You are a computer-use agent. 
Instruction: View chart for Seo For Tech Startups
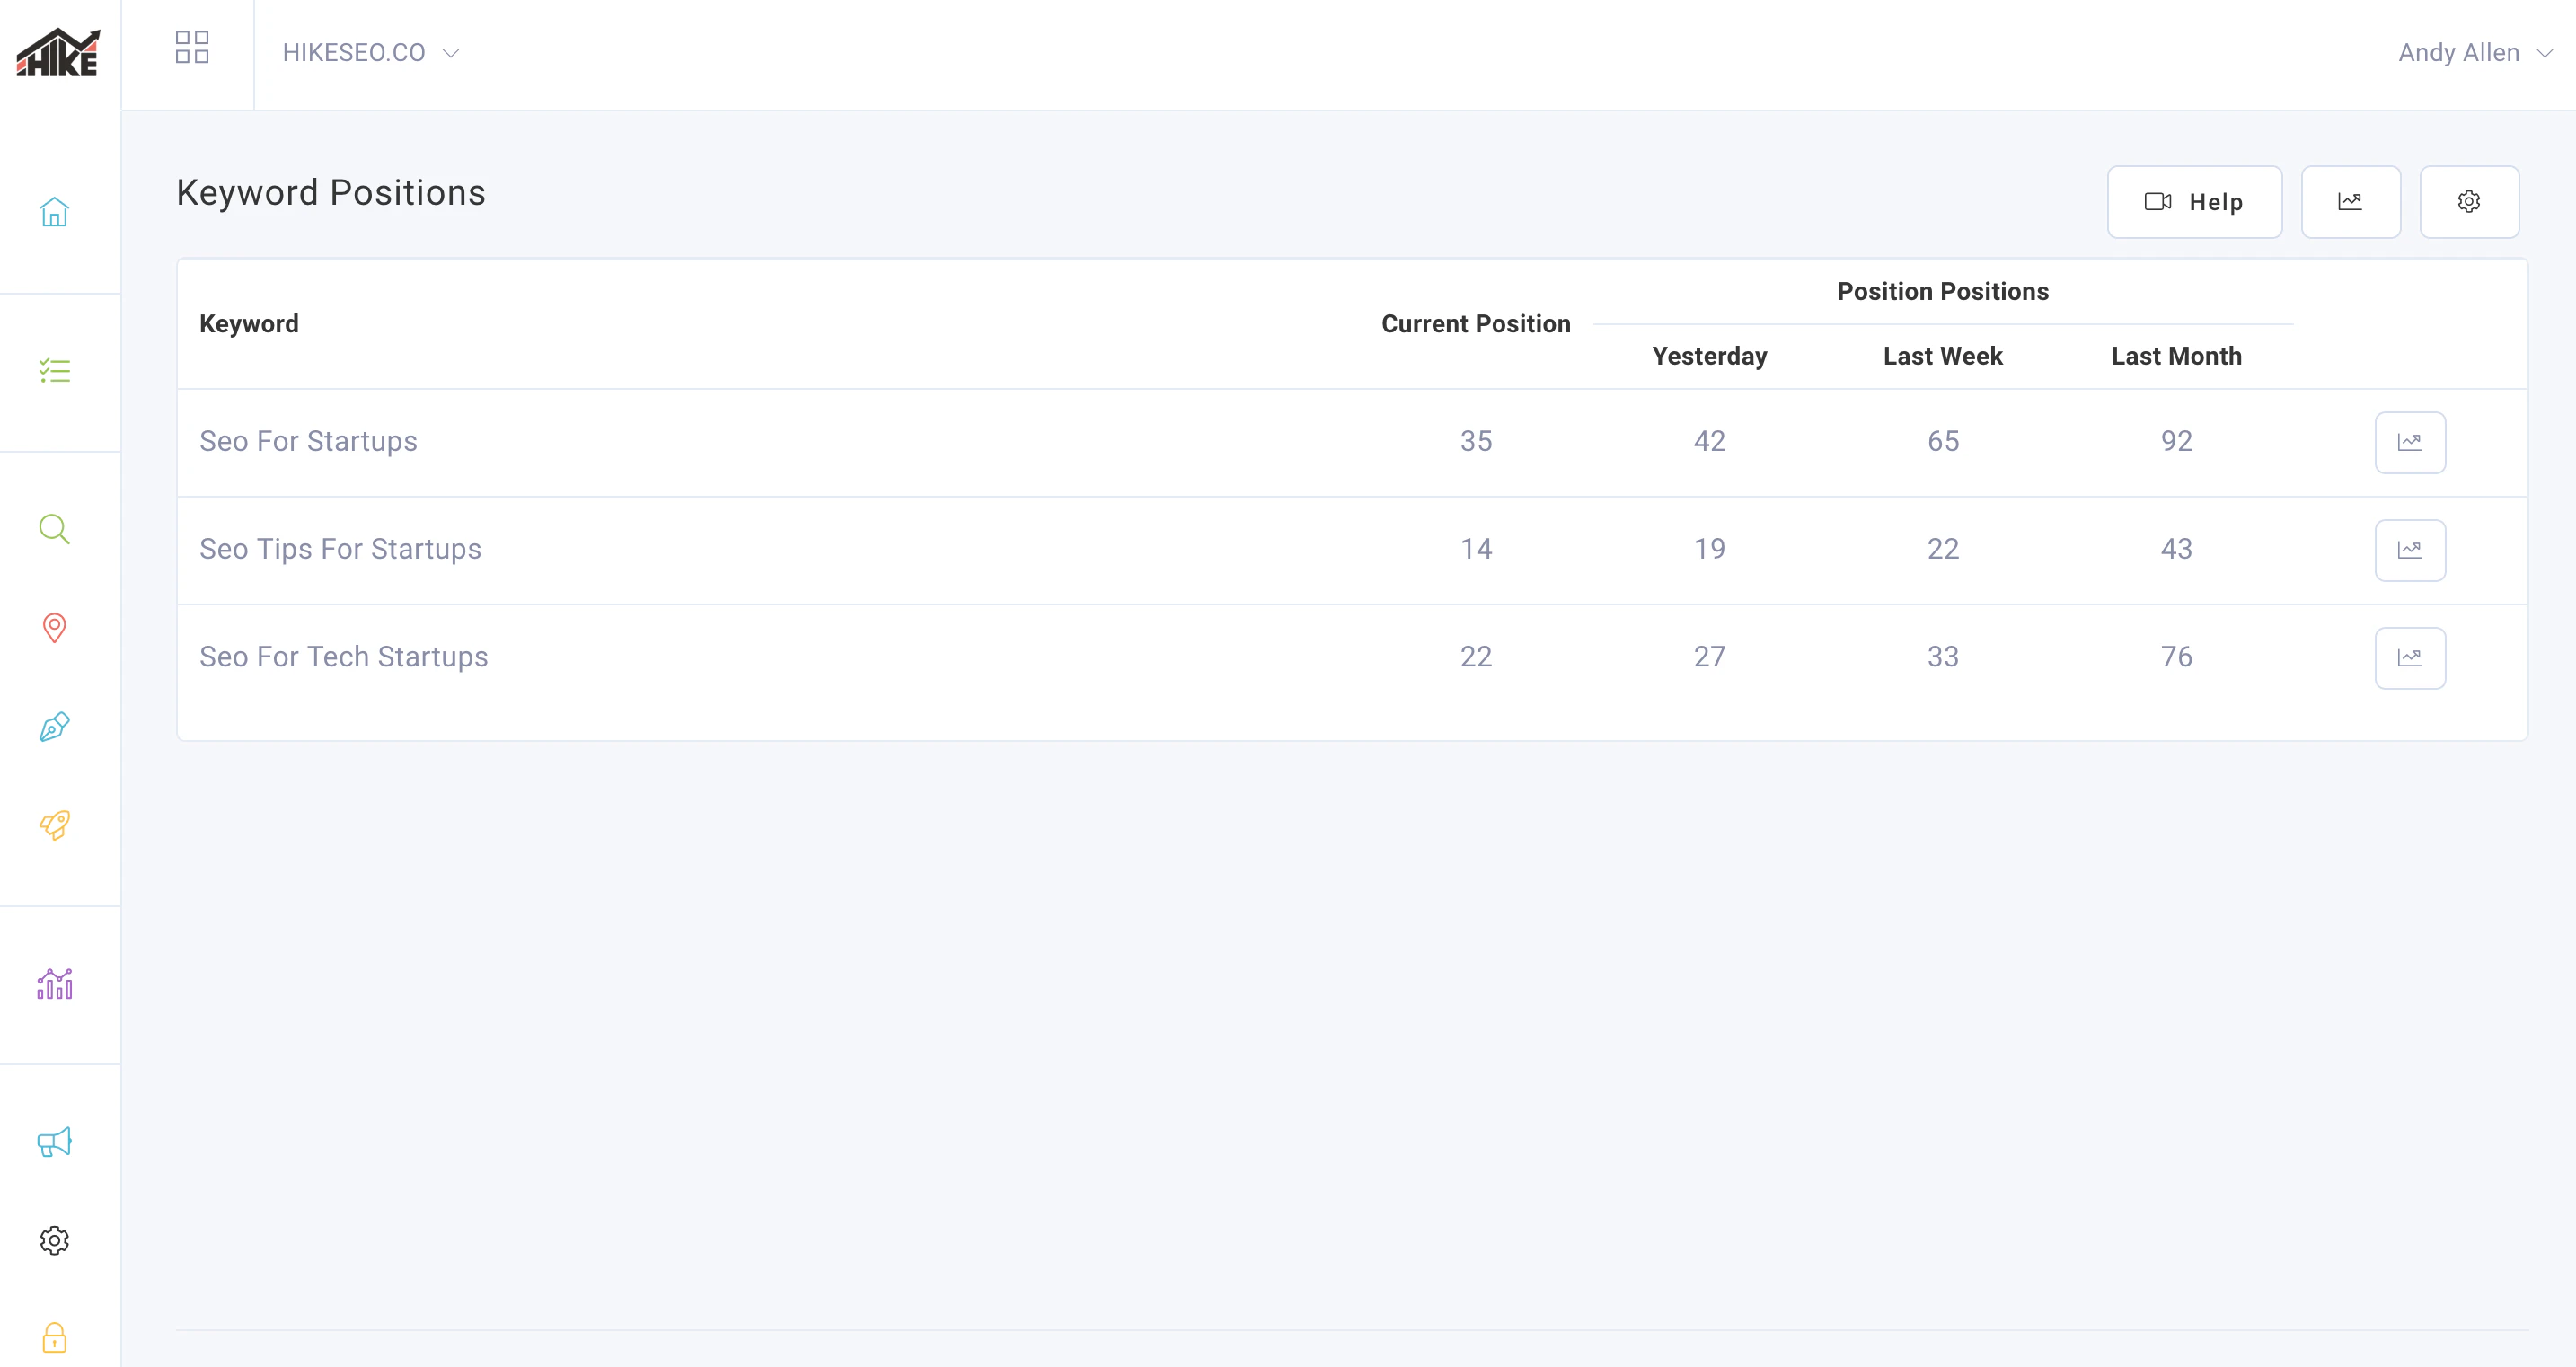(2409, 658)
